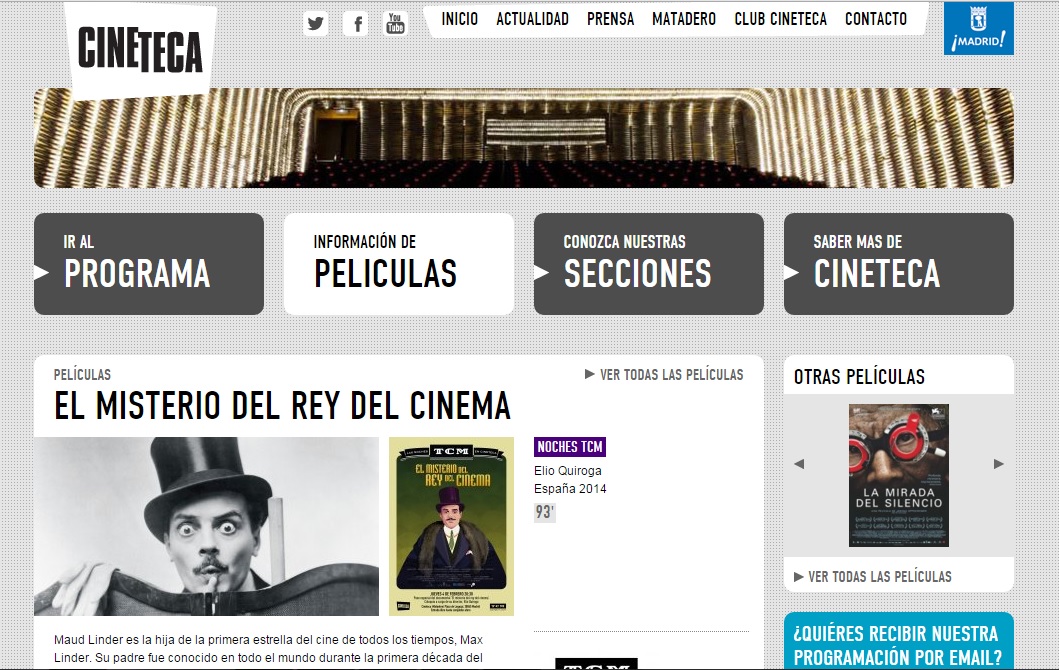Click the Ir al Programa button
This screenshot has width=1059, height=670.
[149, 264]
